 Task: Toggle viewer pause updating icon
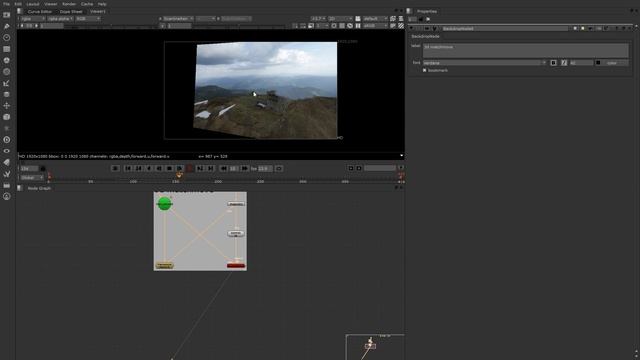point(358,26)
